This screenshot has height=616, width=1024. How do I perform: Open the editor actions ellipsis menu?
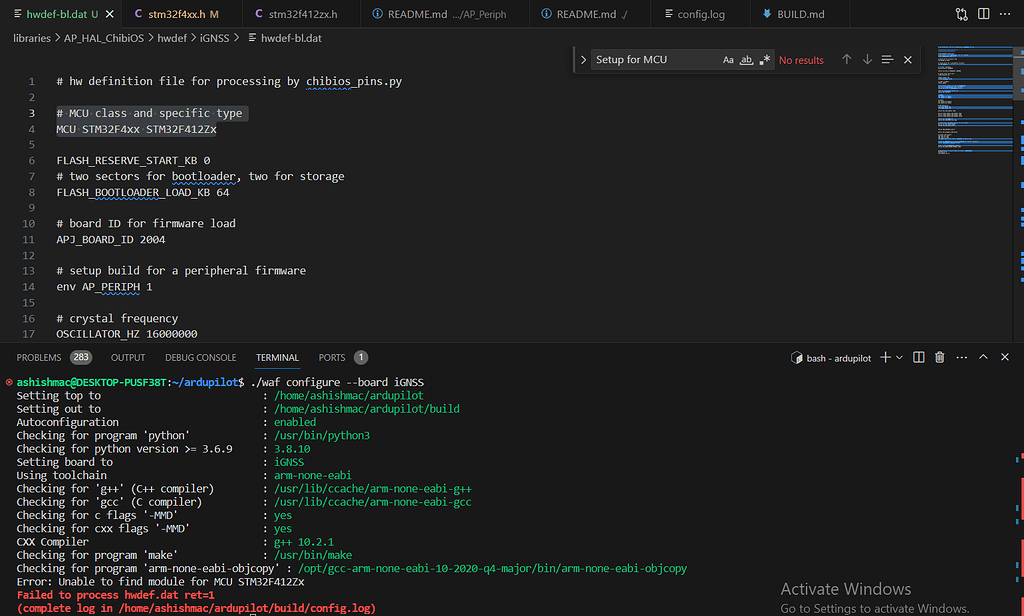(x=1005, y=13)
